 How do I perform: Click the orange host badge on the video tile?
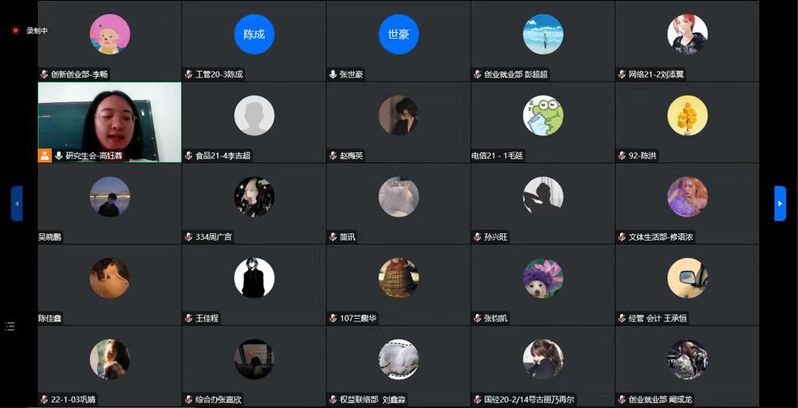(45, 155)
